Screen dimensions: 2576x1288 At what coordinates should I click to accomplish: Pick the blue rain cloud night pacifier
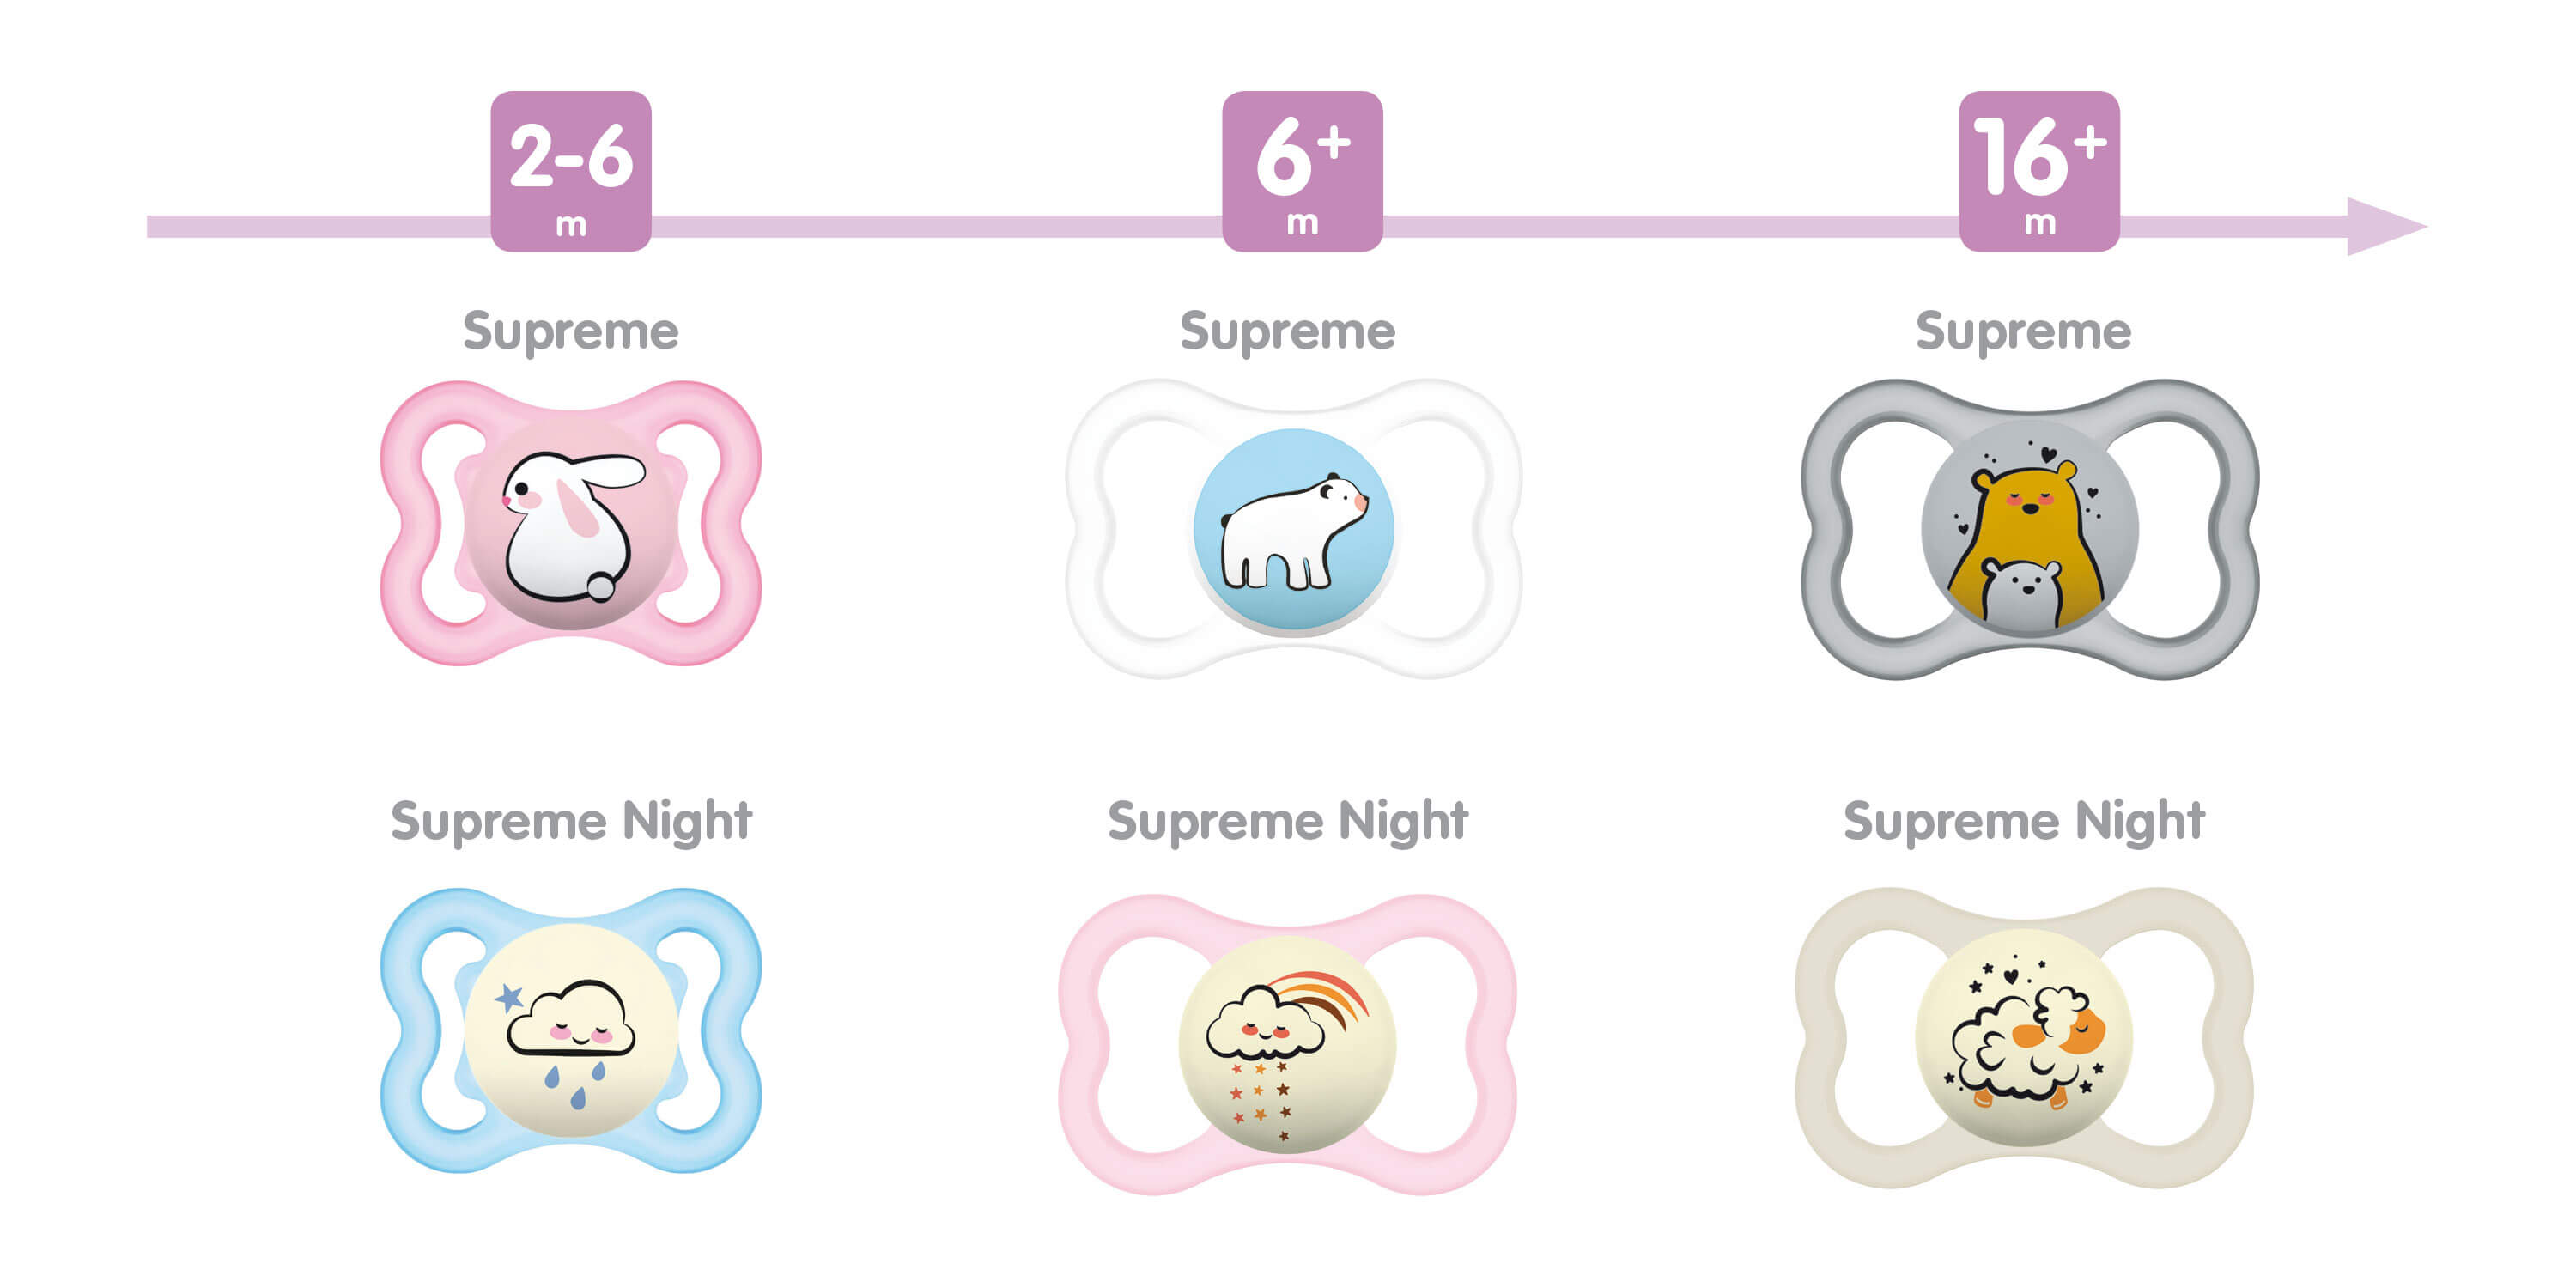[571, 1030]
